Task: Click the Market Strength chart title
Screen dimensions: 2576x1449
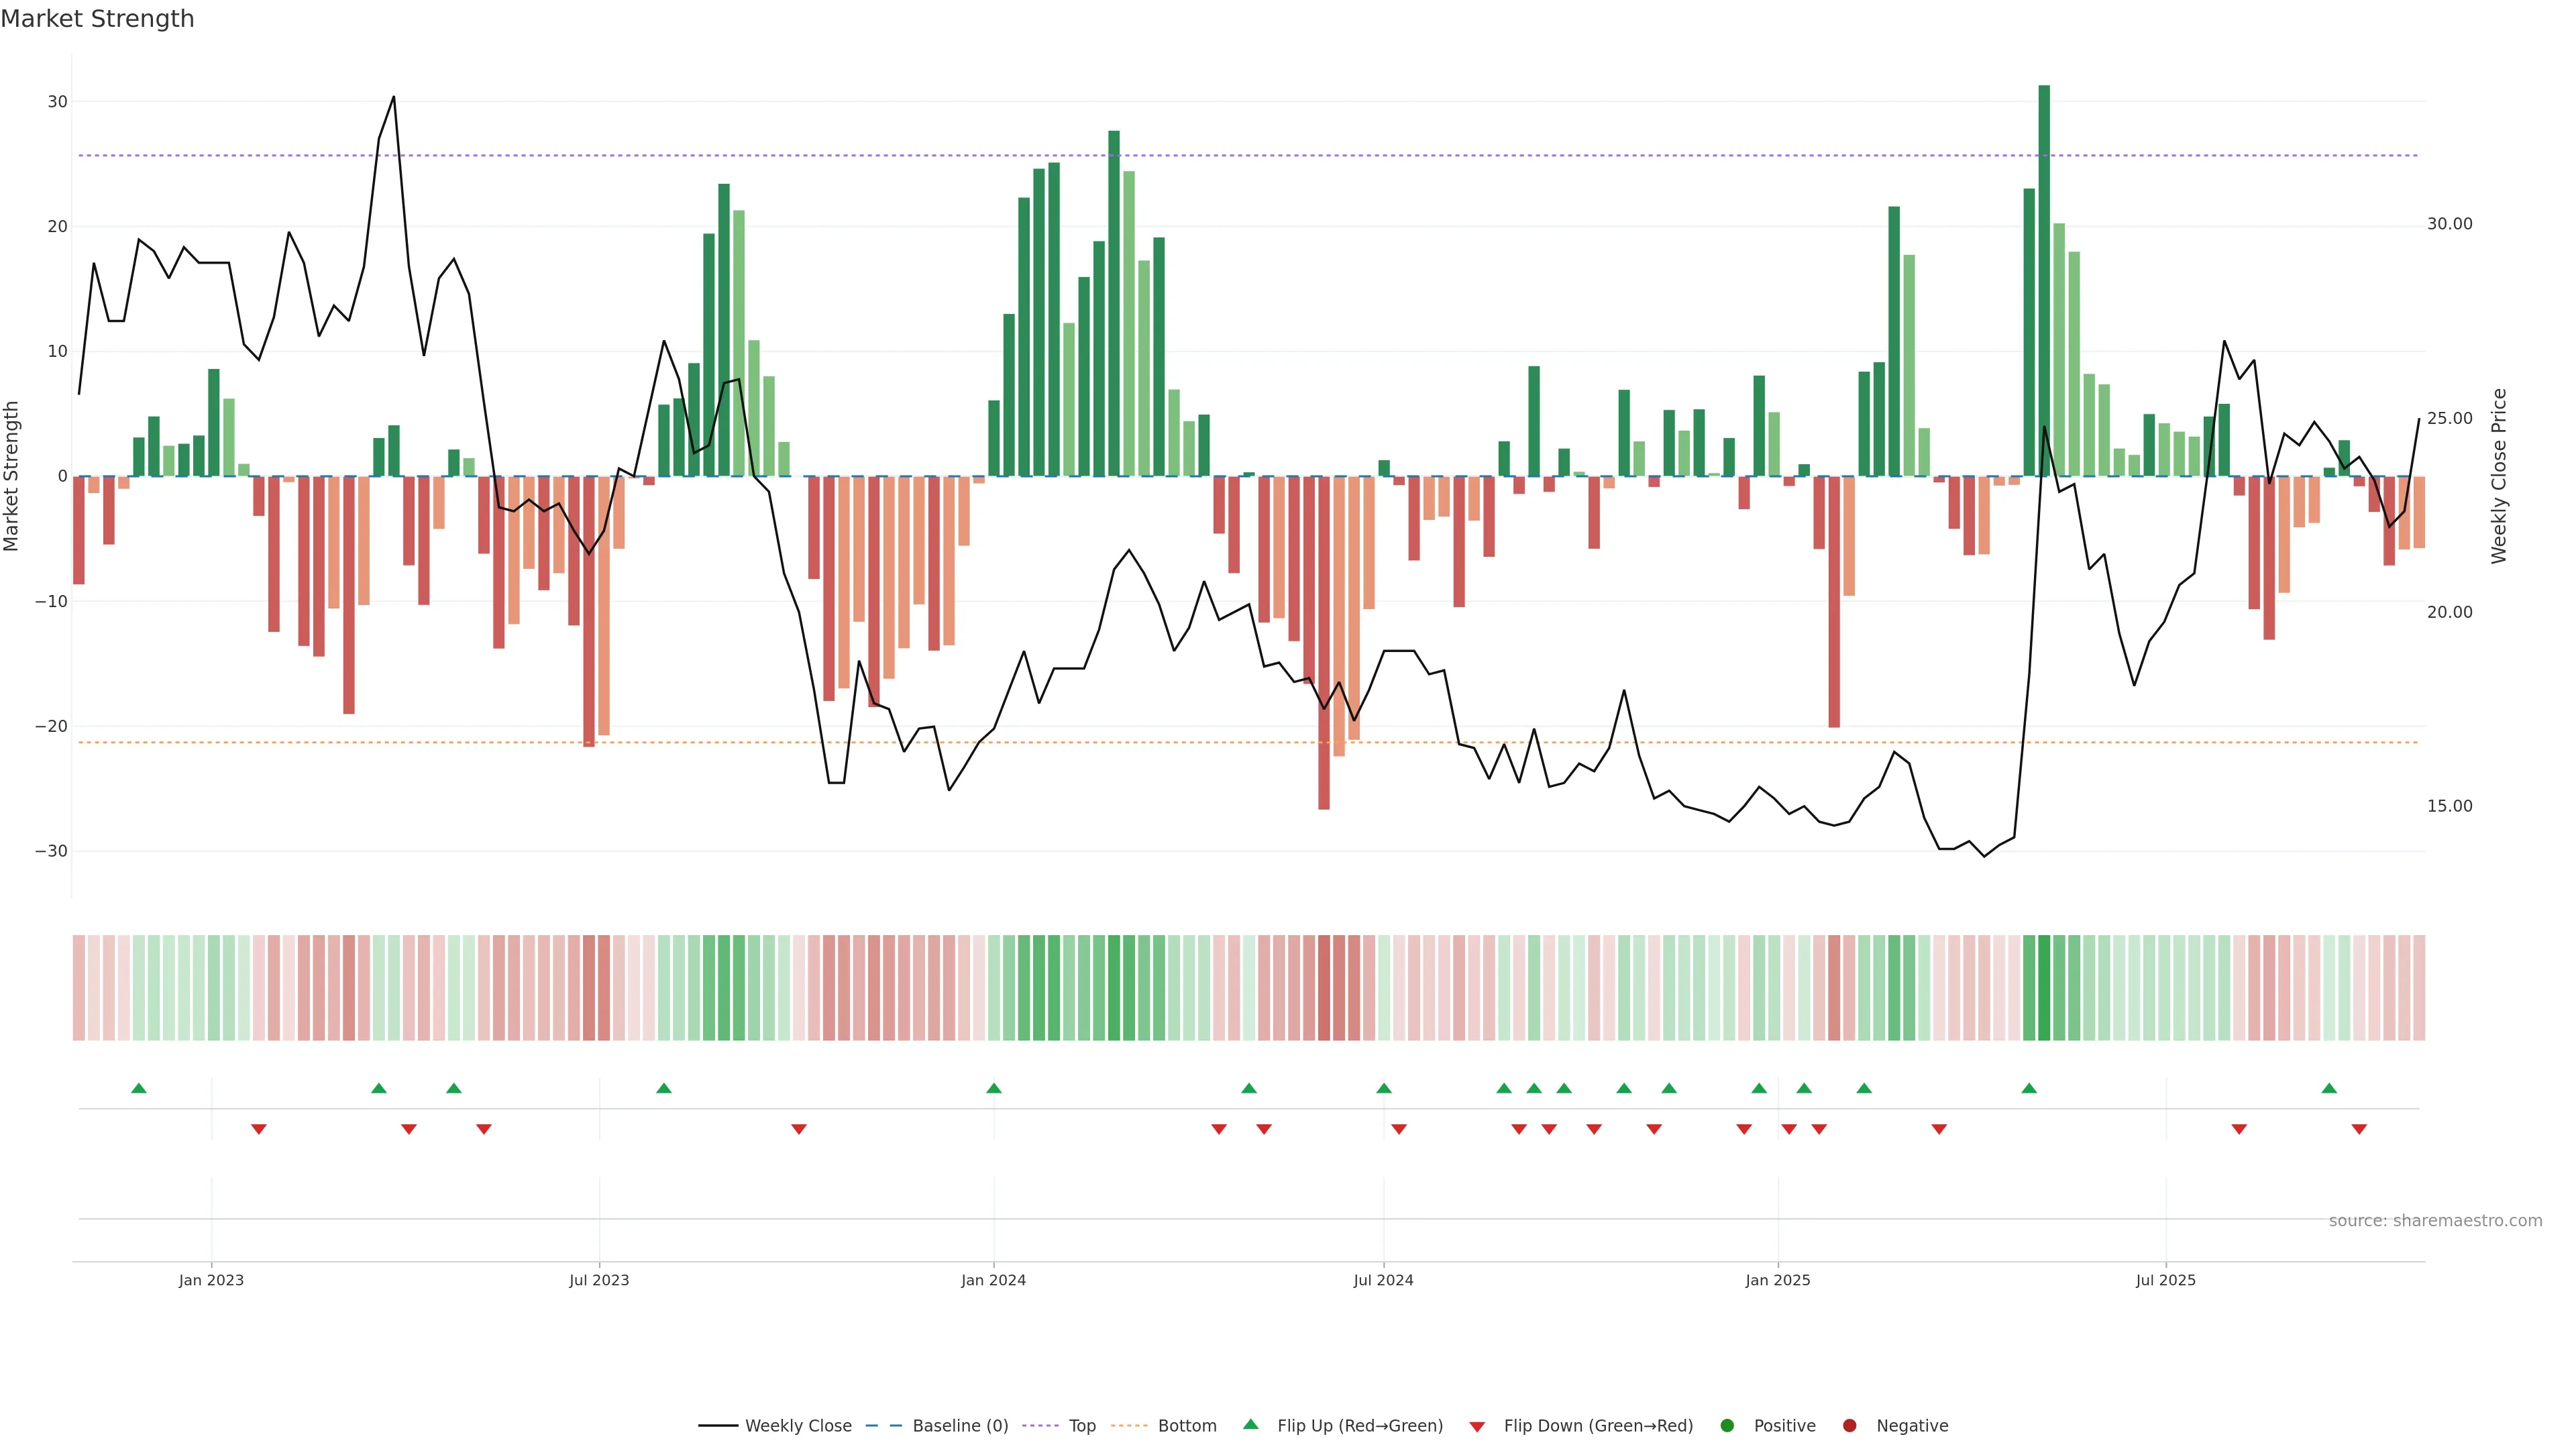Action: 97,19
